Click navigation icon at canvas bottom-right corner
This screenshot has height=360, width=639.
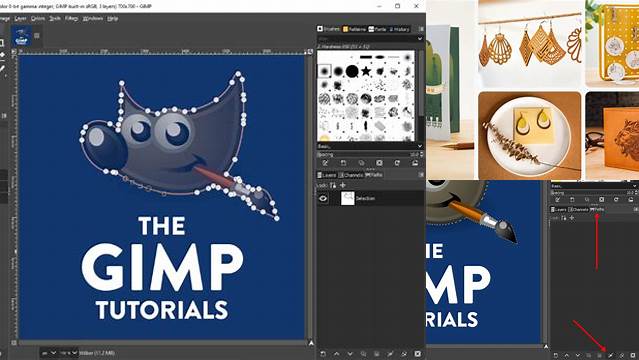point(311,343)
